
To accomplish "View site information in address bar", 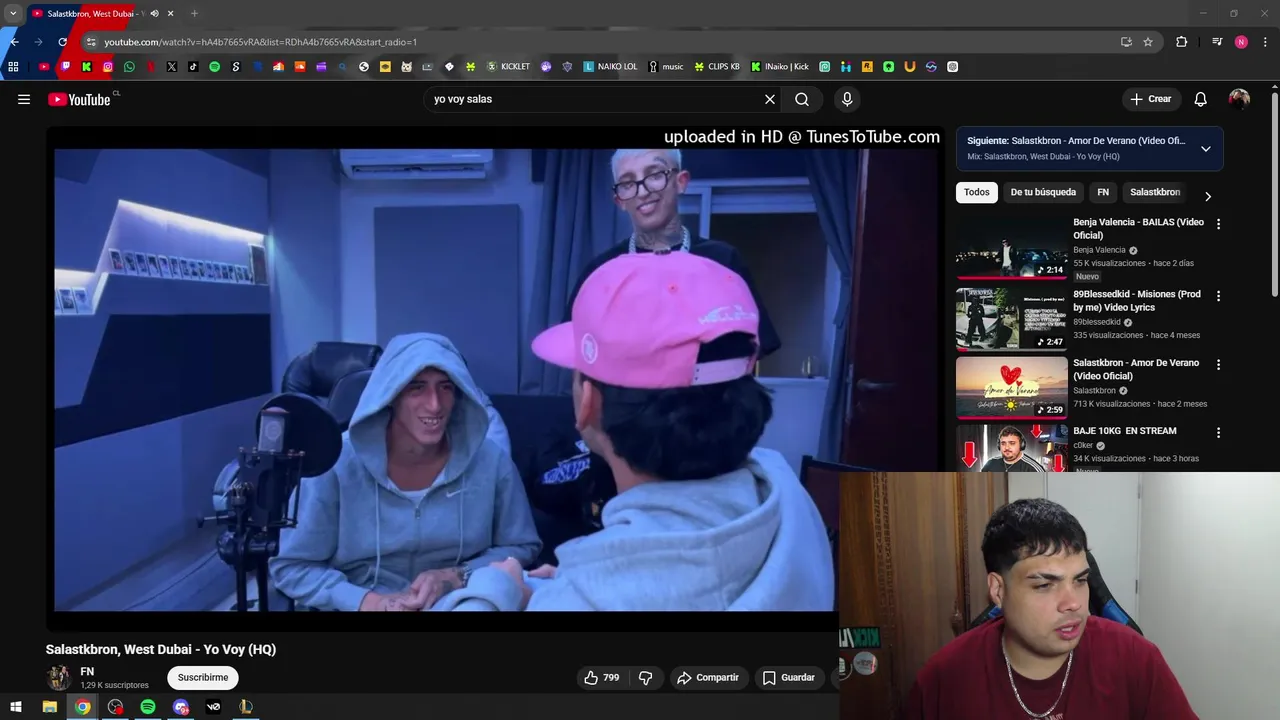I will (90, 42).
